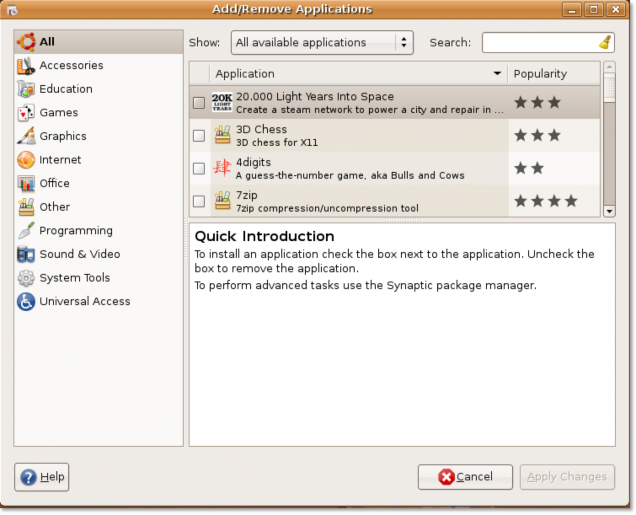Viewport: 636px width, 515px height.
Task: Click the two-star rating for 4digits
Action: coord(529,168)
